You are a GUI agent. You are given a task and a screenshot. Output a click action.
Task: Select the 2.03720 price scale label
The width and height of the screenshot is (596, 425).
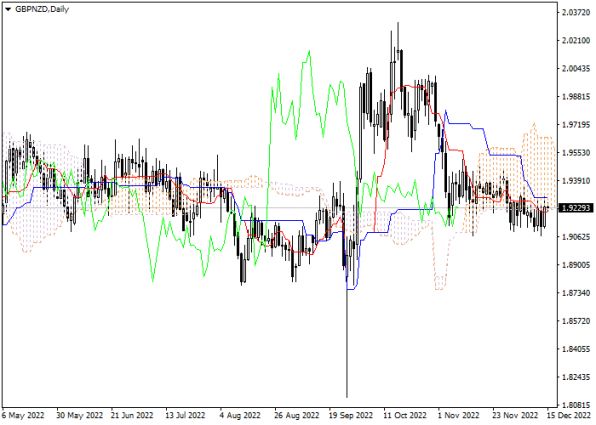pos(576,12)
